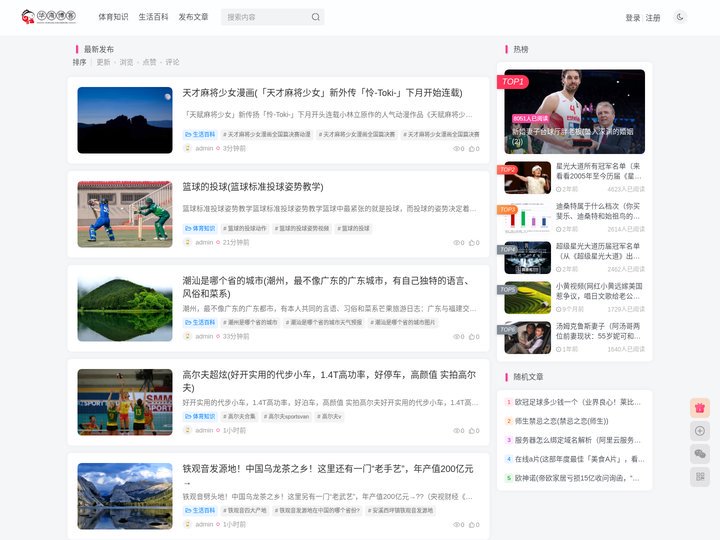Open TOP4 article 超级星光大道历届冠军名单
The width and height of the screenshot is (720, 540).
pos(598,251)
